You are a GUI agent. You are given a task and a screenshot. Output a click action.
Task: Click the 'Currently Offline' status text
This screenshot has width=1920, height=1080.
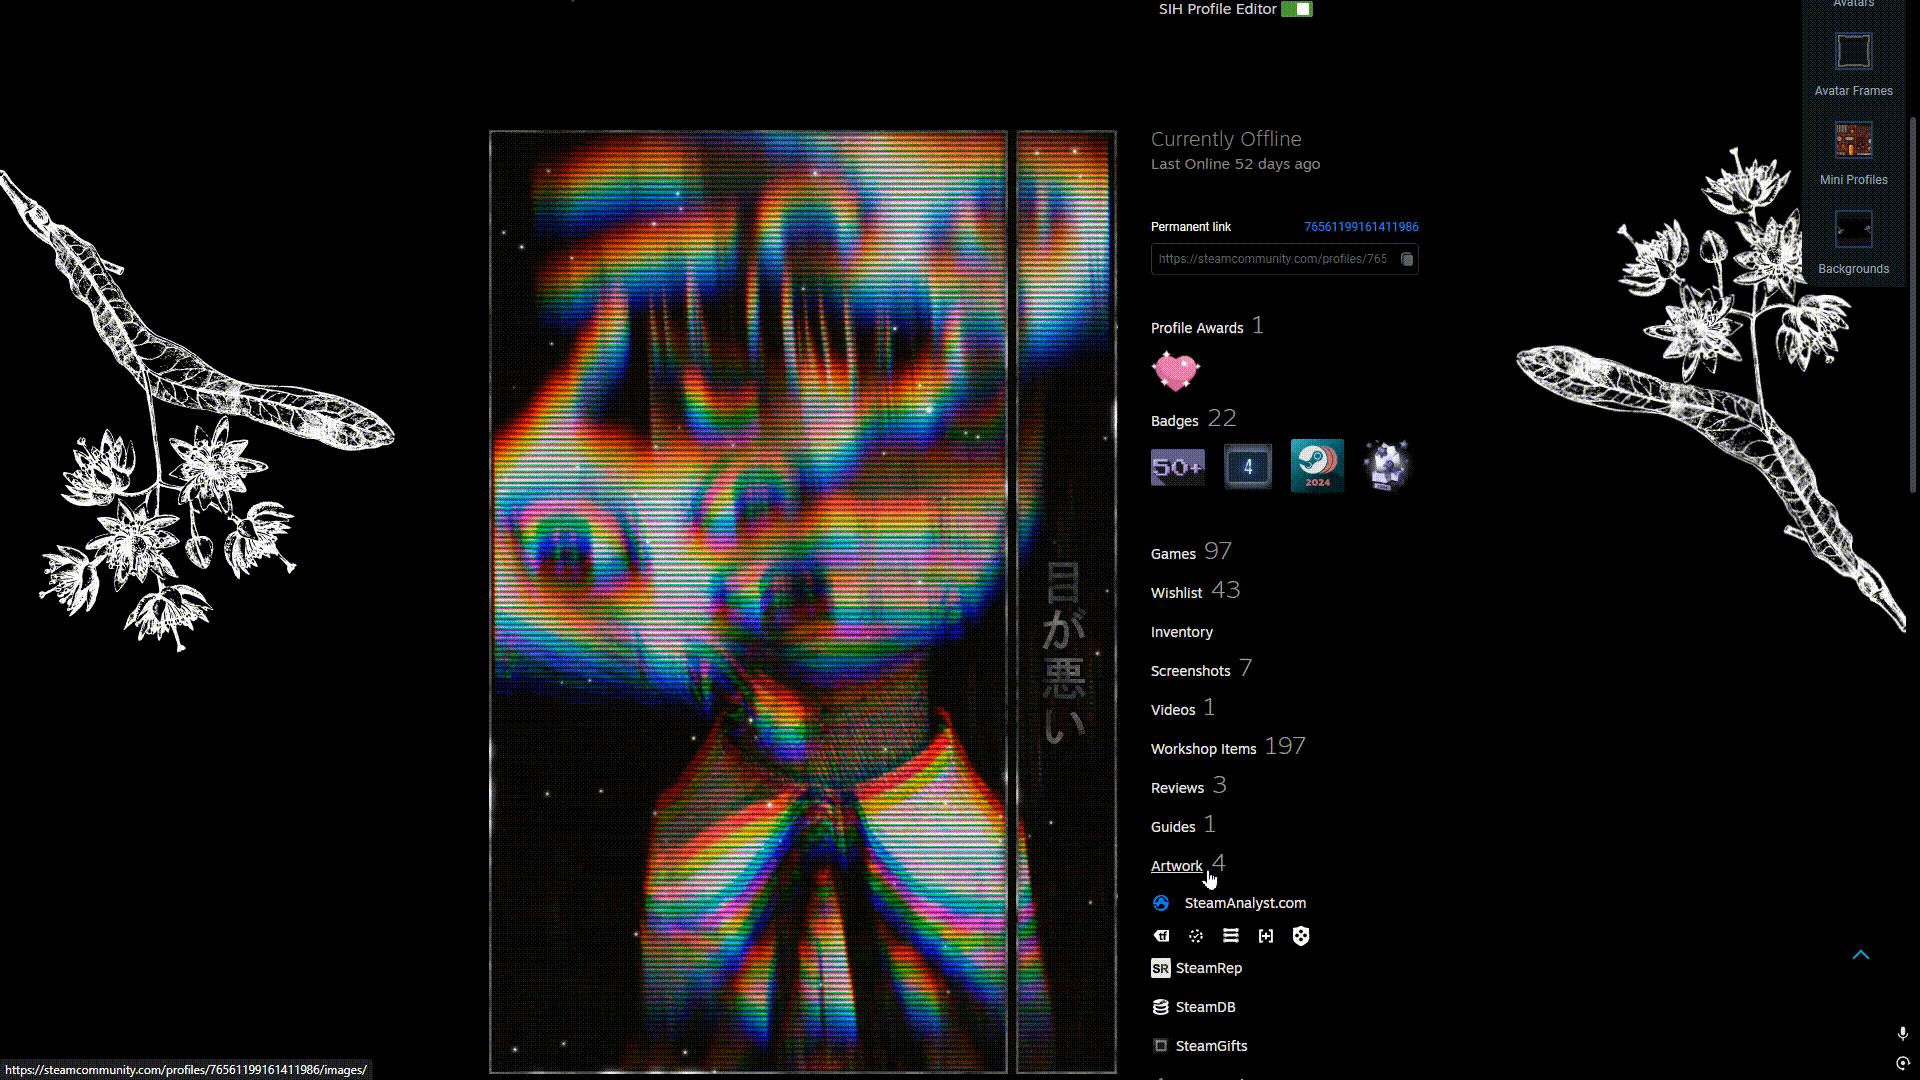[1226, 139]
